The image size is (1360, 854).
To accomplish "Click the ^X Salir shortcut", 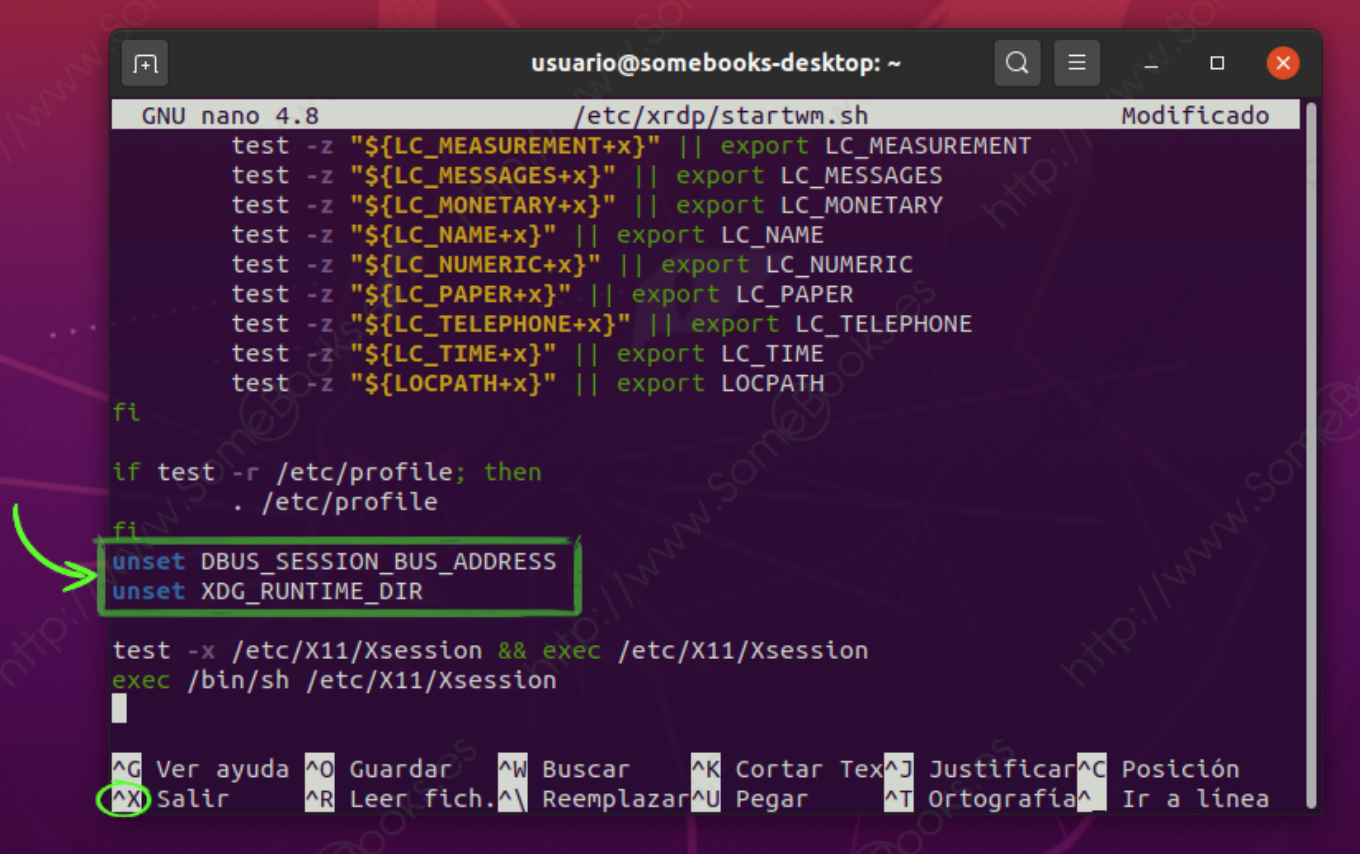I will click(x=170, y=799).
